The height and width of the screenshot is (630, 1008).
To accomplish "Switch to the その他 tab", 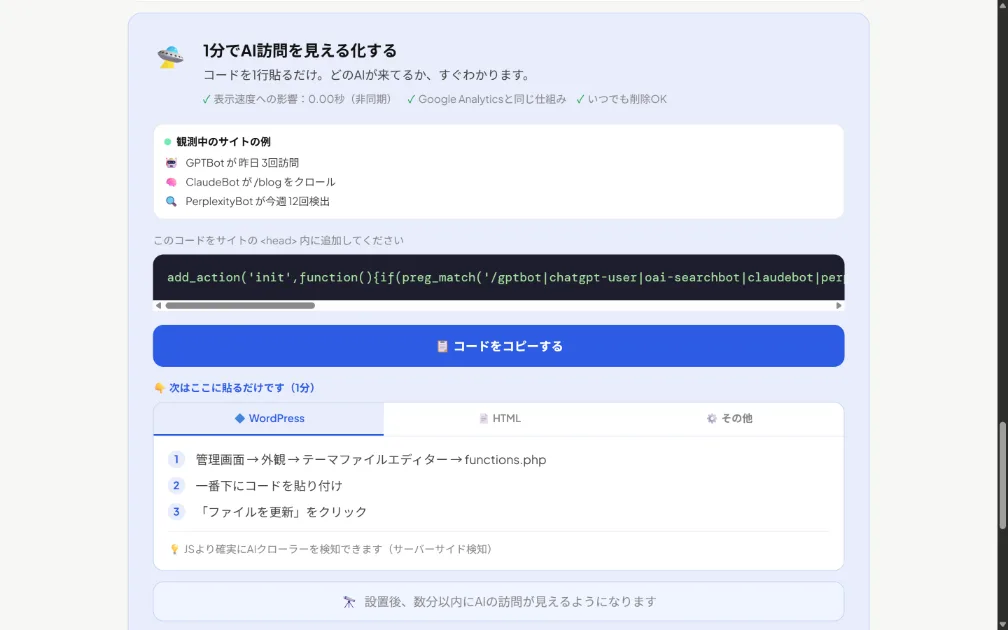I will click(x=730, y=418).
